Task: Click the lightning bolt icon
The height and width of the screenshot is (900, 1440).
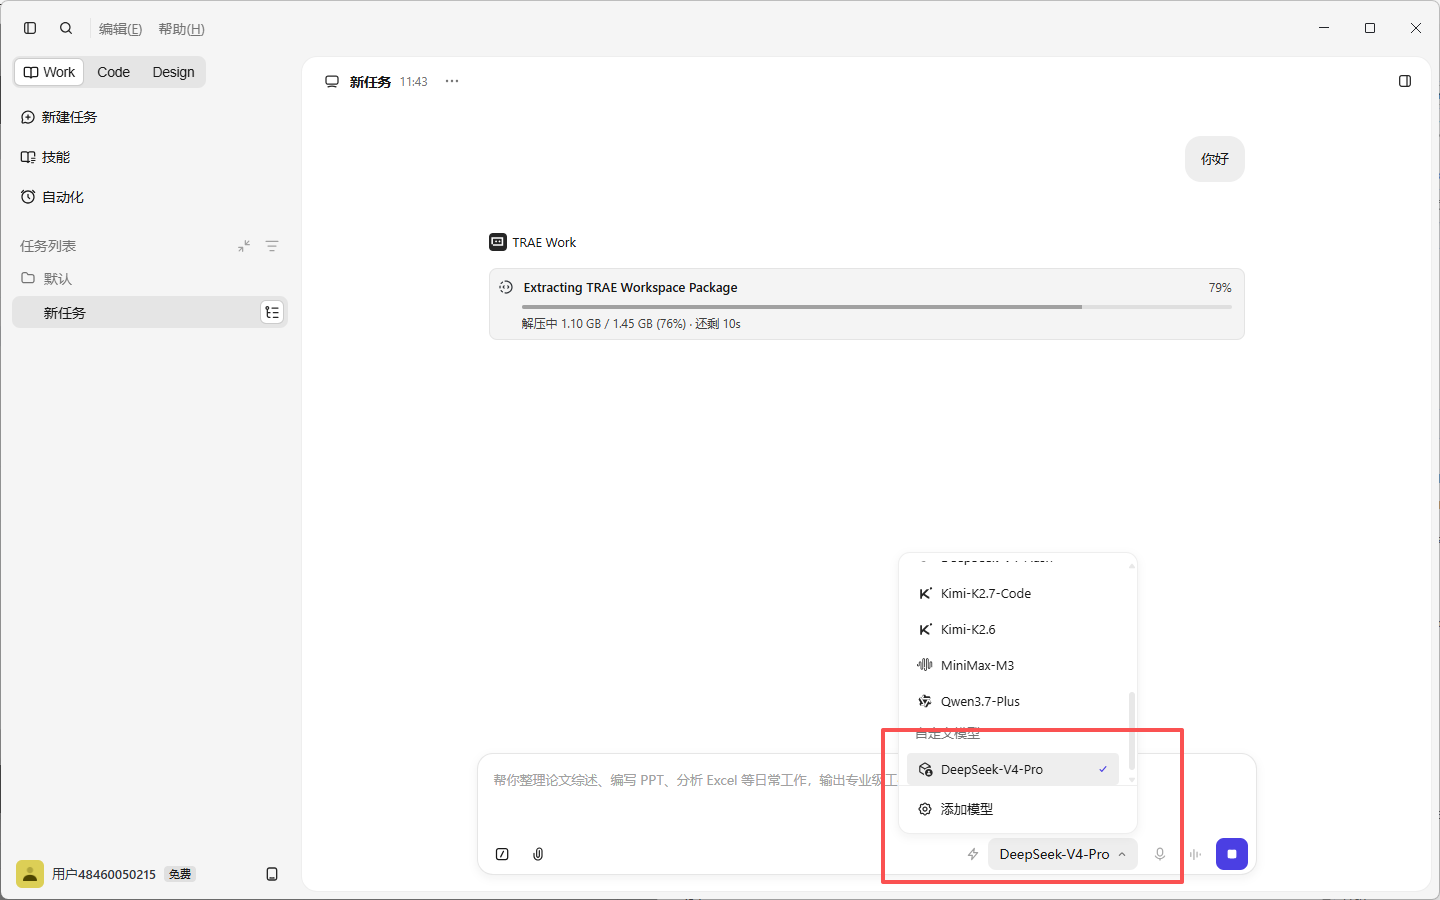Action: click(x=972, y=854)
